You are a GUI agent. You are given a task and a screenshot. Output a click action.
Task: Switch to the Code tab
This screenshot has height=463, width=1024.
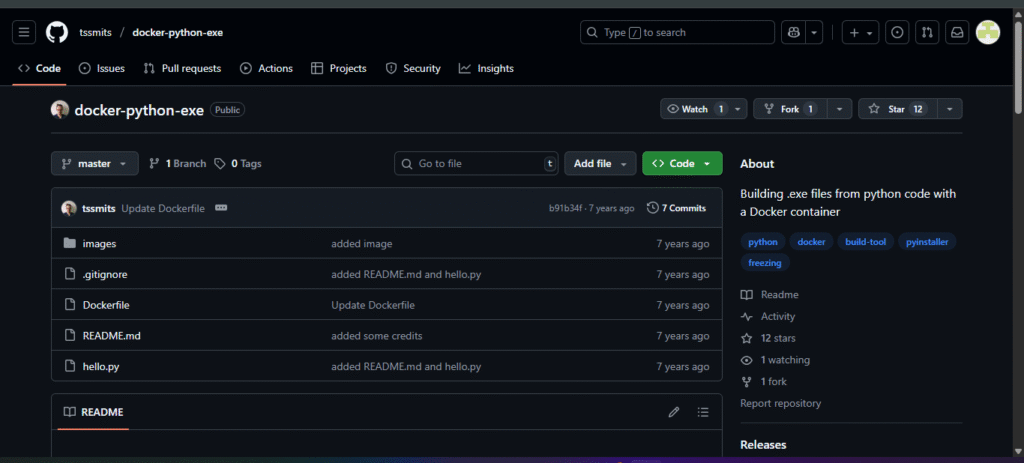pos(39,69)
